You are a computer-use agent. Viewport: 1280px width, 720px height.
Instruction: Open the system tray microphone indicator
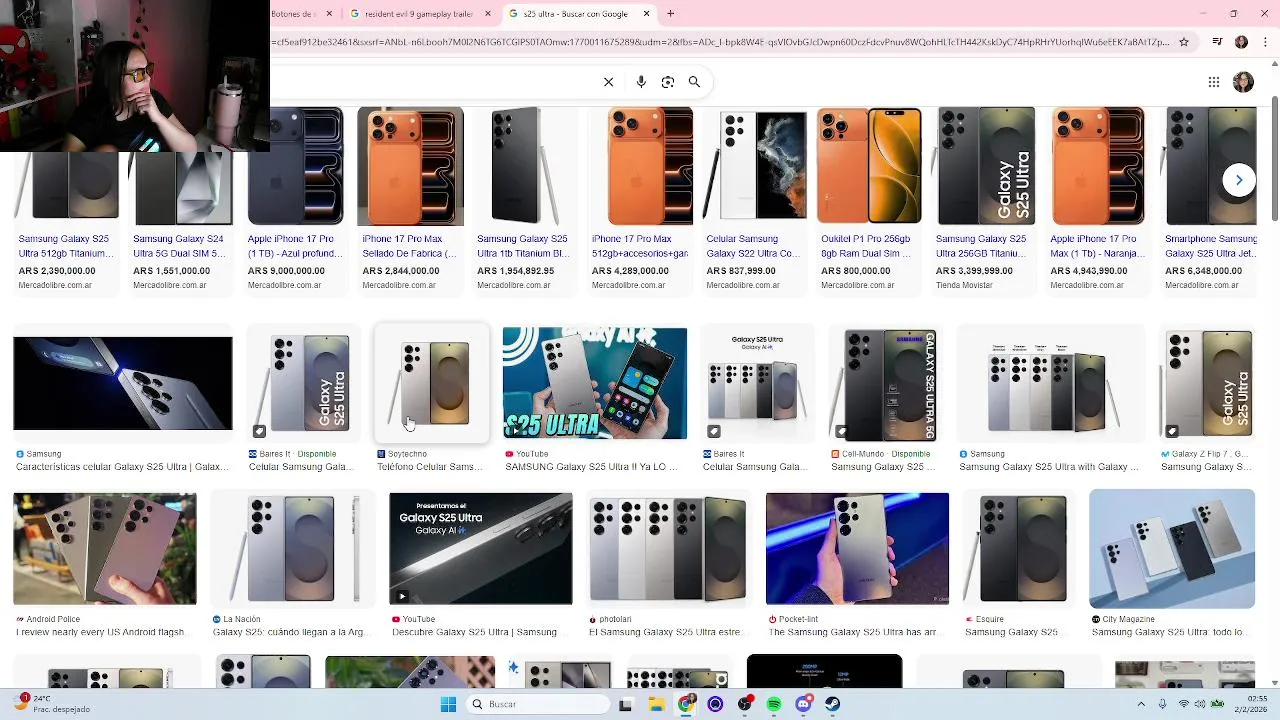[1163, 704]
